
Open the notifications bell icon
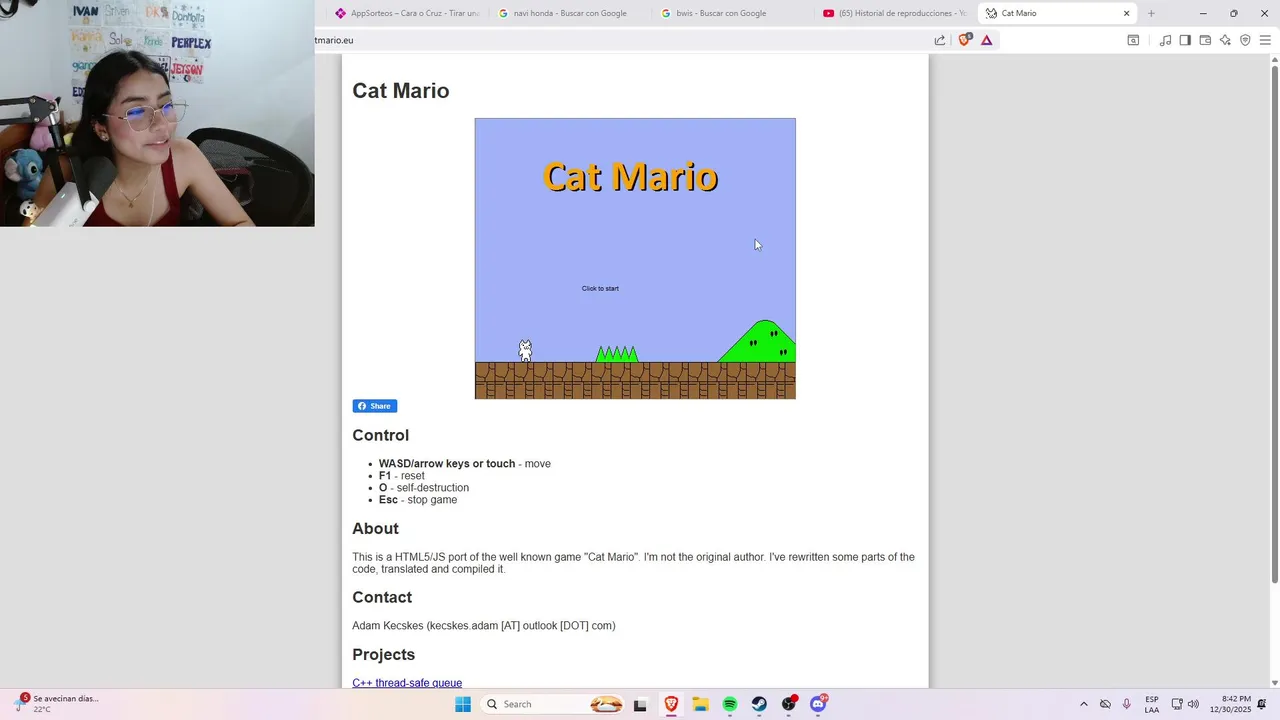click(x=1262, y=704)
